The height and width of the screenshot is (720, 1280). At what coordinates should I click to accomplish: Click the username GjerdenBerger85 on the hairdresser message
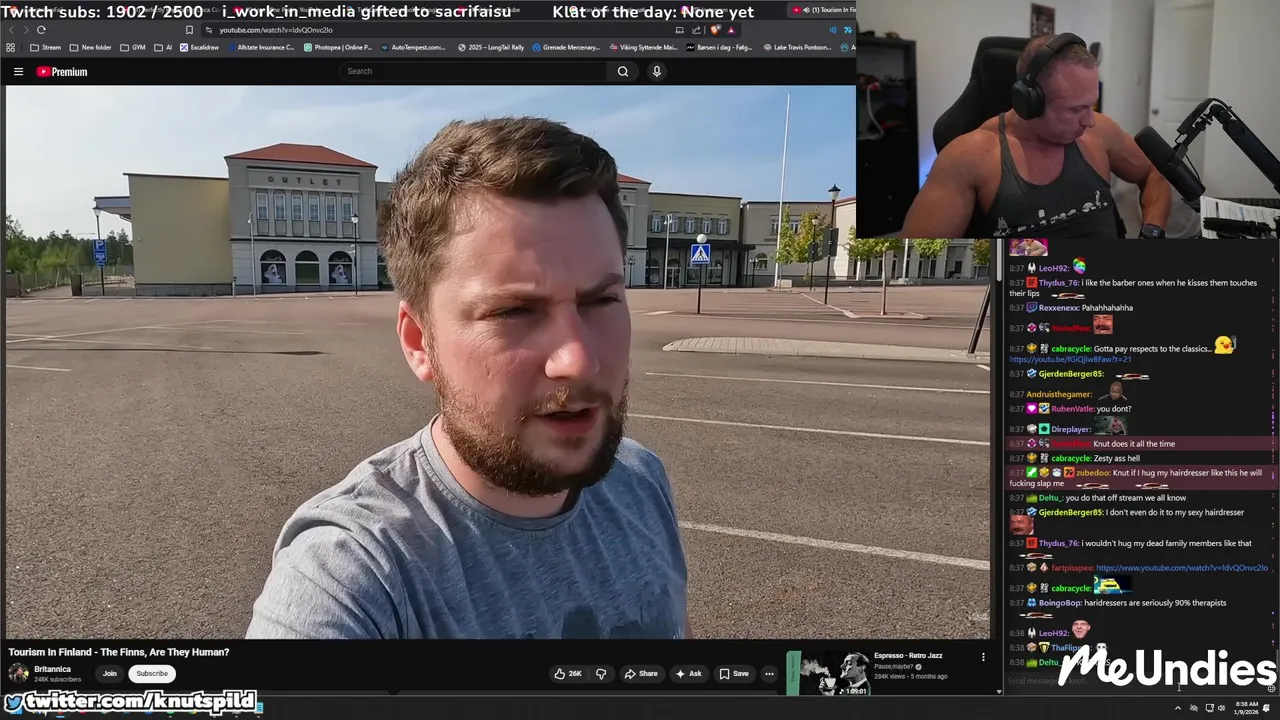pos(1071,513)
